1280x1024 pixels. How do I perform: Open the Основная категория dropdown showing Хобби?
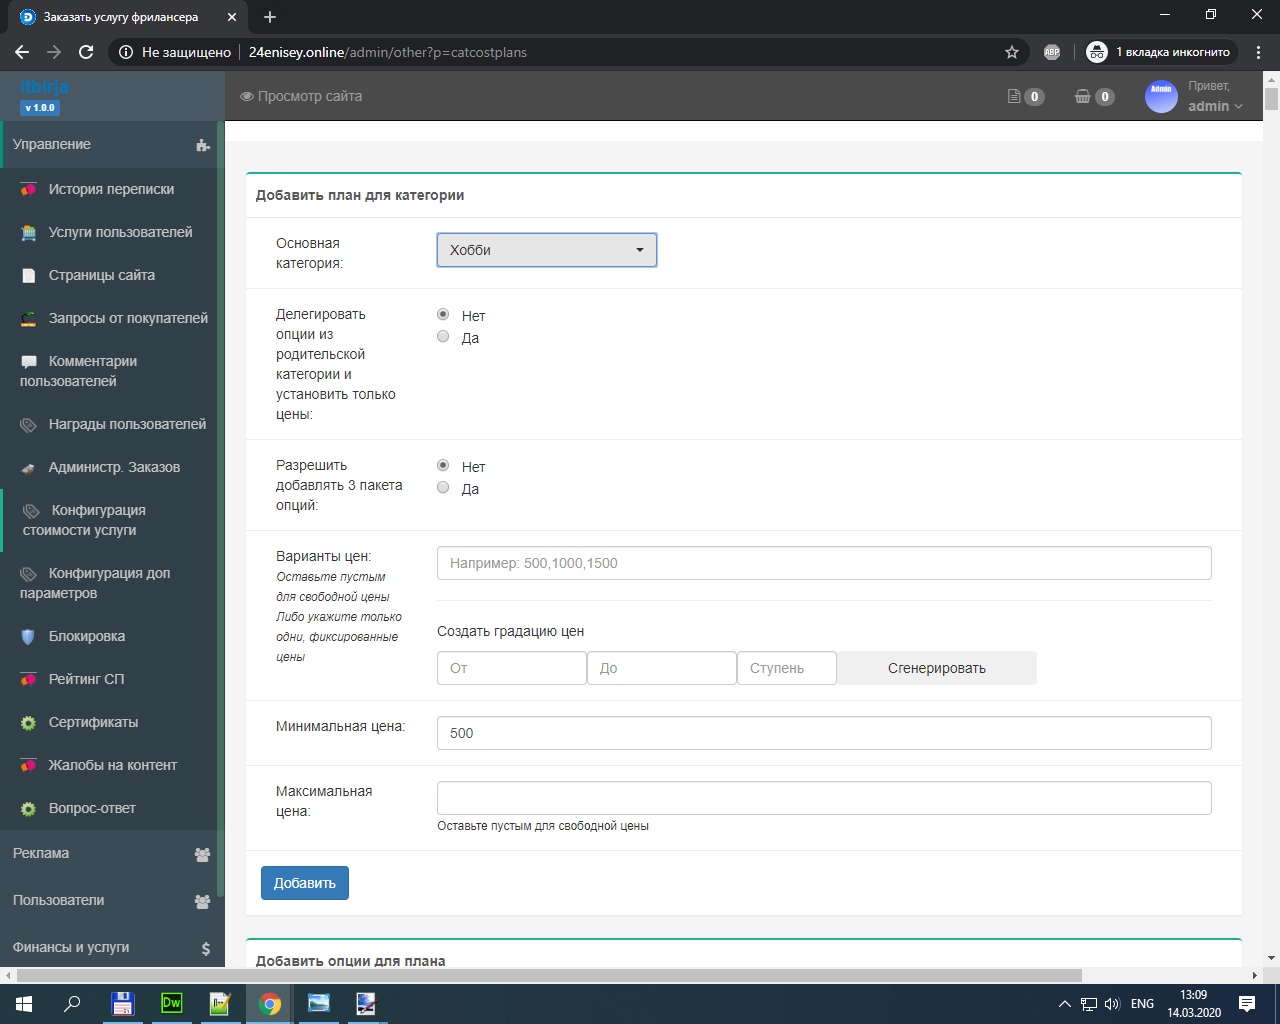pos(547,250)
